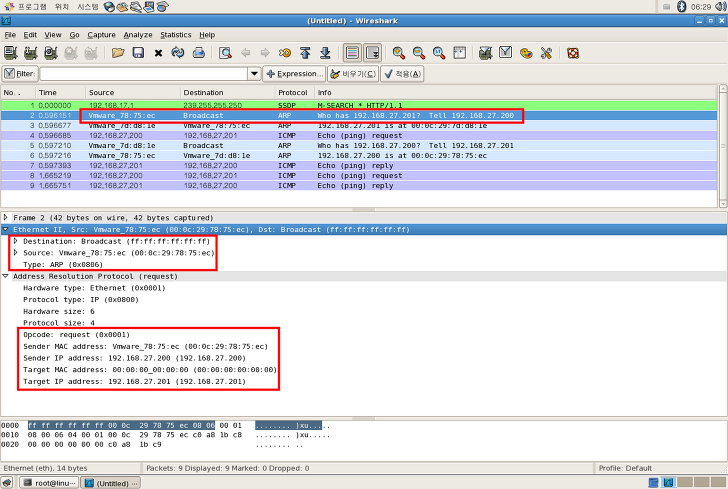The image size is (728, 489).
Task: Expand the Frame 2 tree node
Action: click(x=6, y=217)
